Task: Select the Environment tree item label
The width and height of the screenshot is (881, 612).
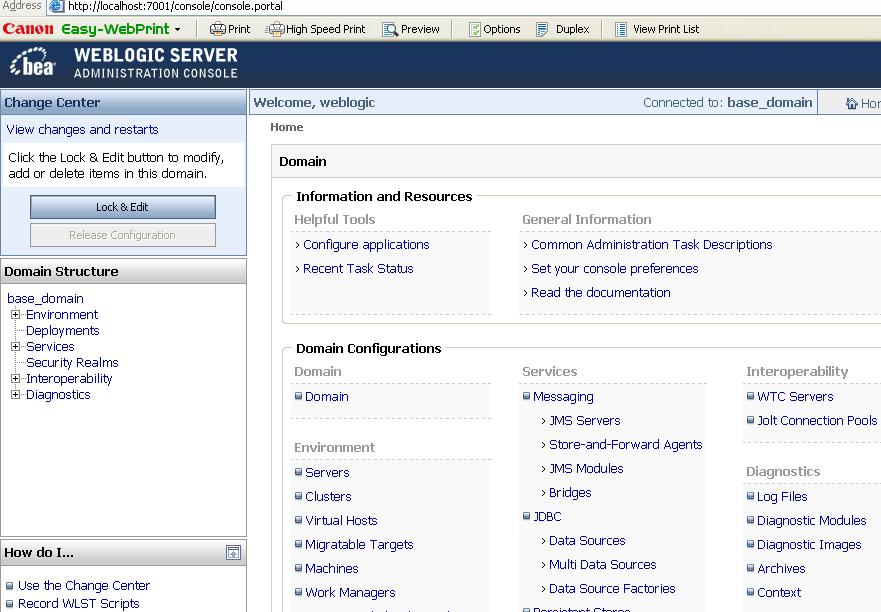Action: pyautogui.click(x=62, y=315)
